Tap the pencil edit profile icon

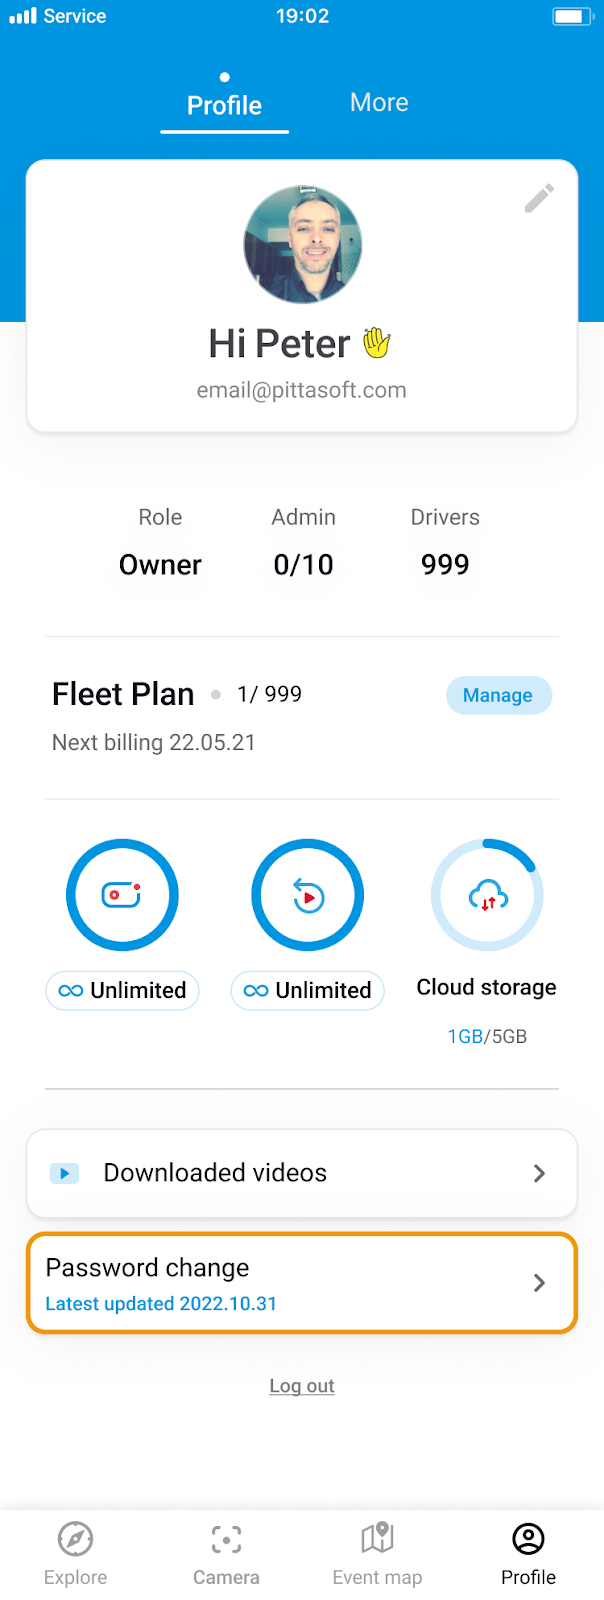pyautogui.click(x=539, y=198)
